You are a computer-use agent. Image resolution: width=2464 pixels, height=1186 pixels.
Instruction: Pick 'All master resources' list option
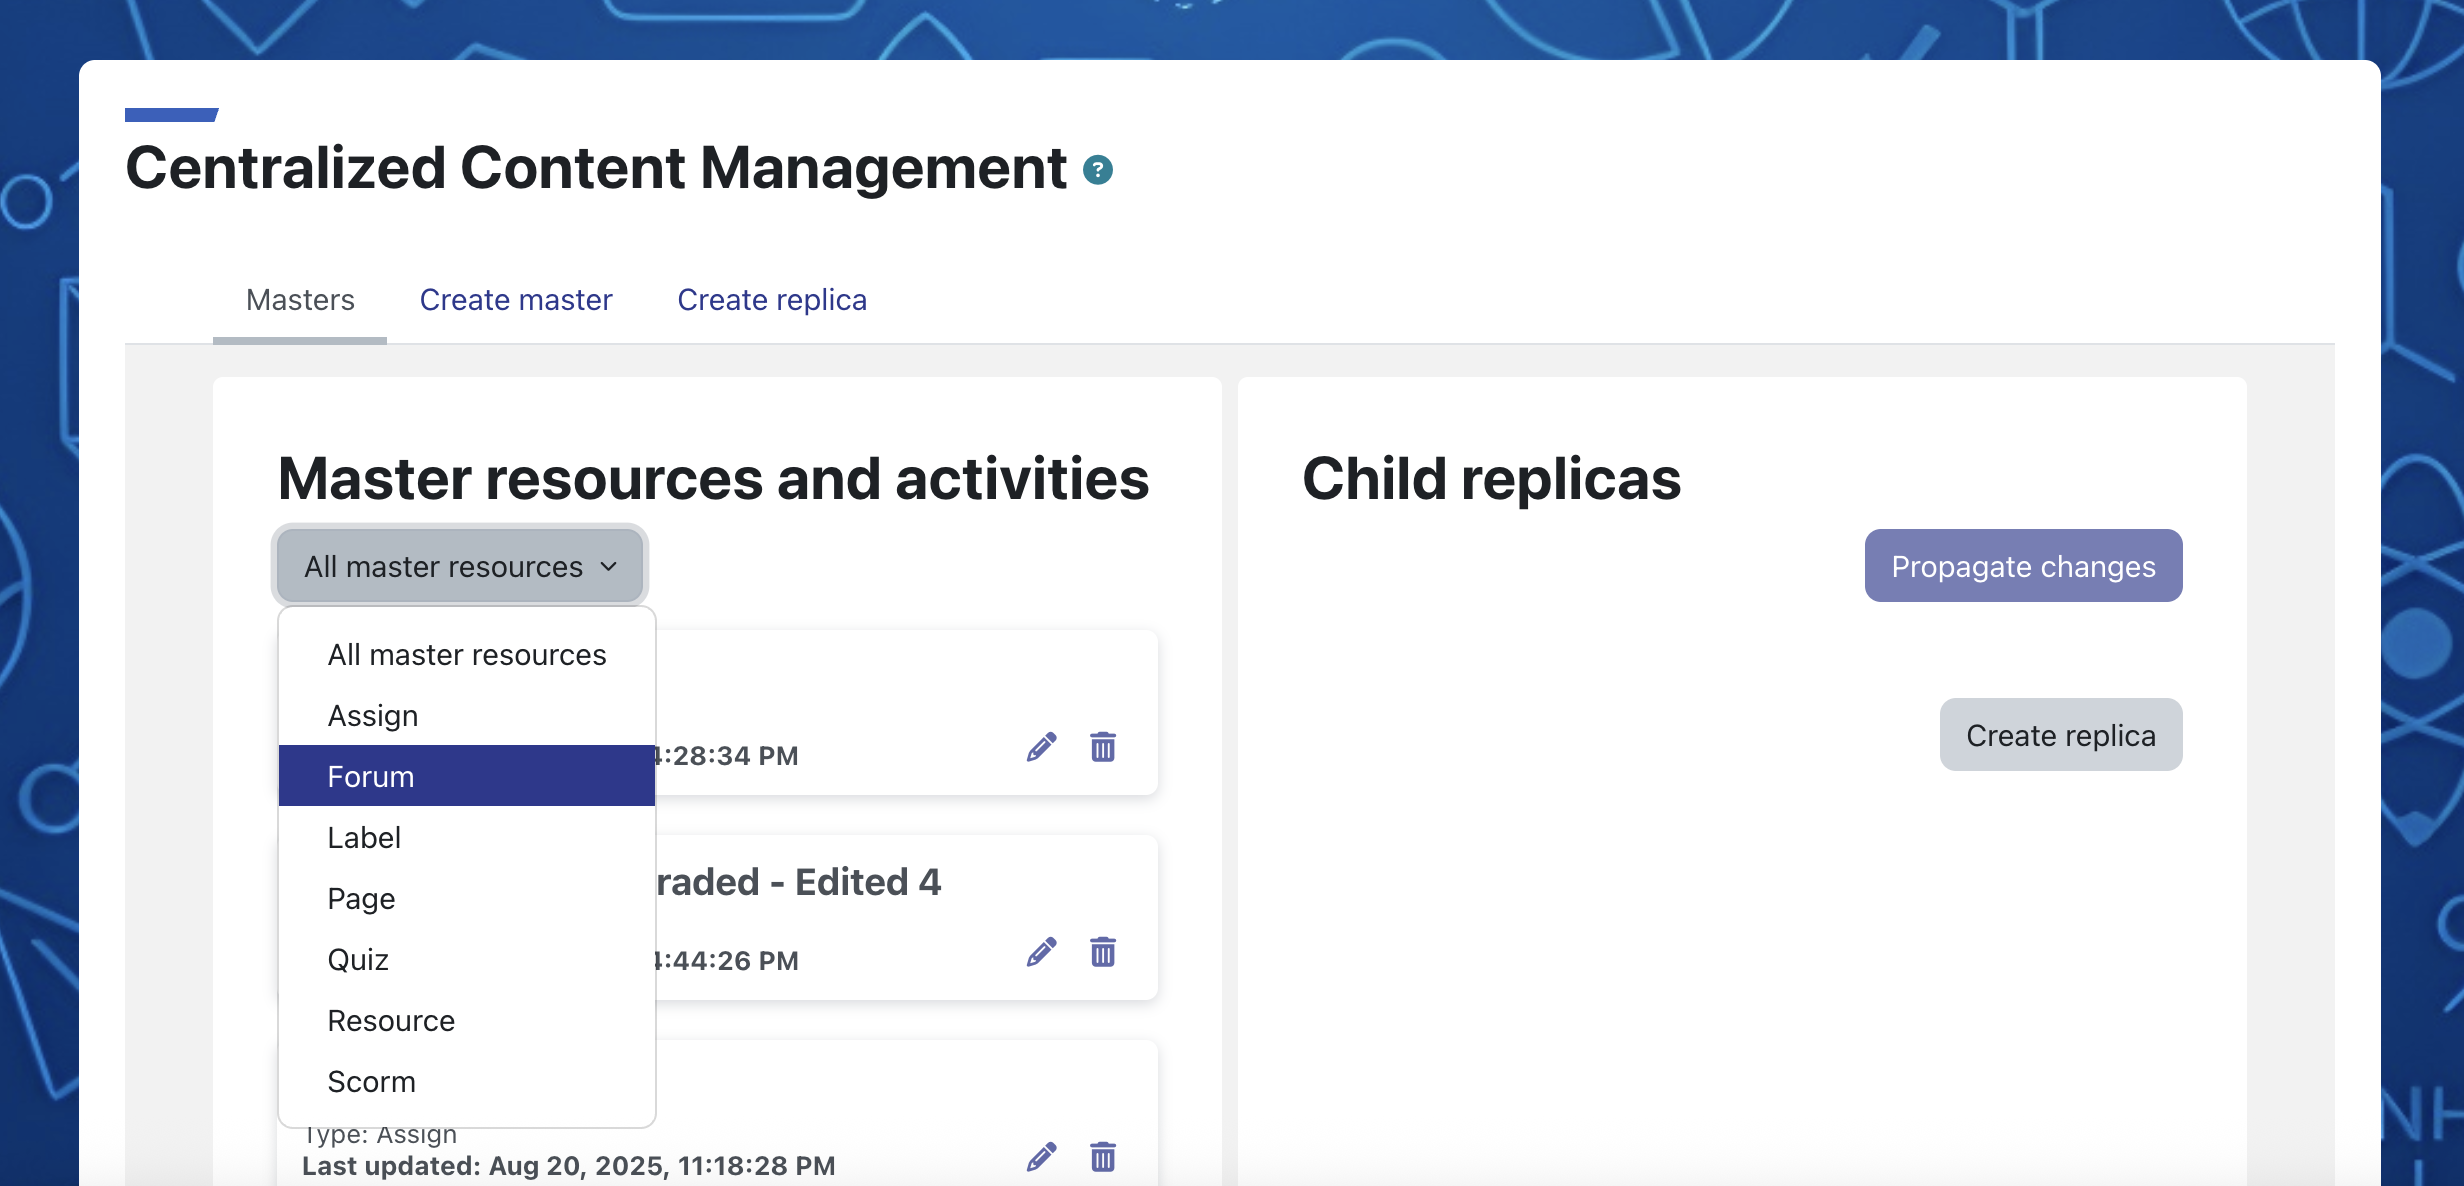[x=467, y=654]
